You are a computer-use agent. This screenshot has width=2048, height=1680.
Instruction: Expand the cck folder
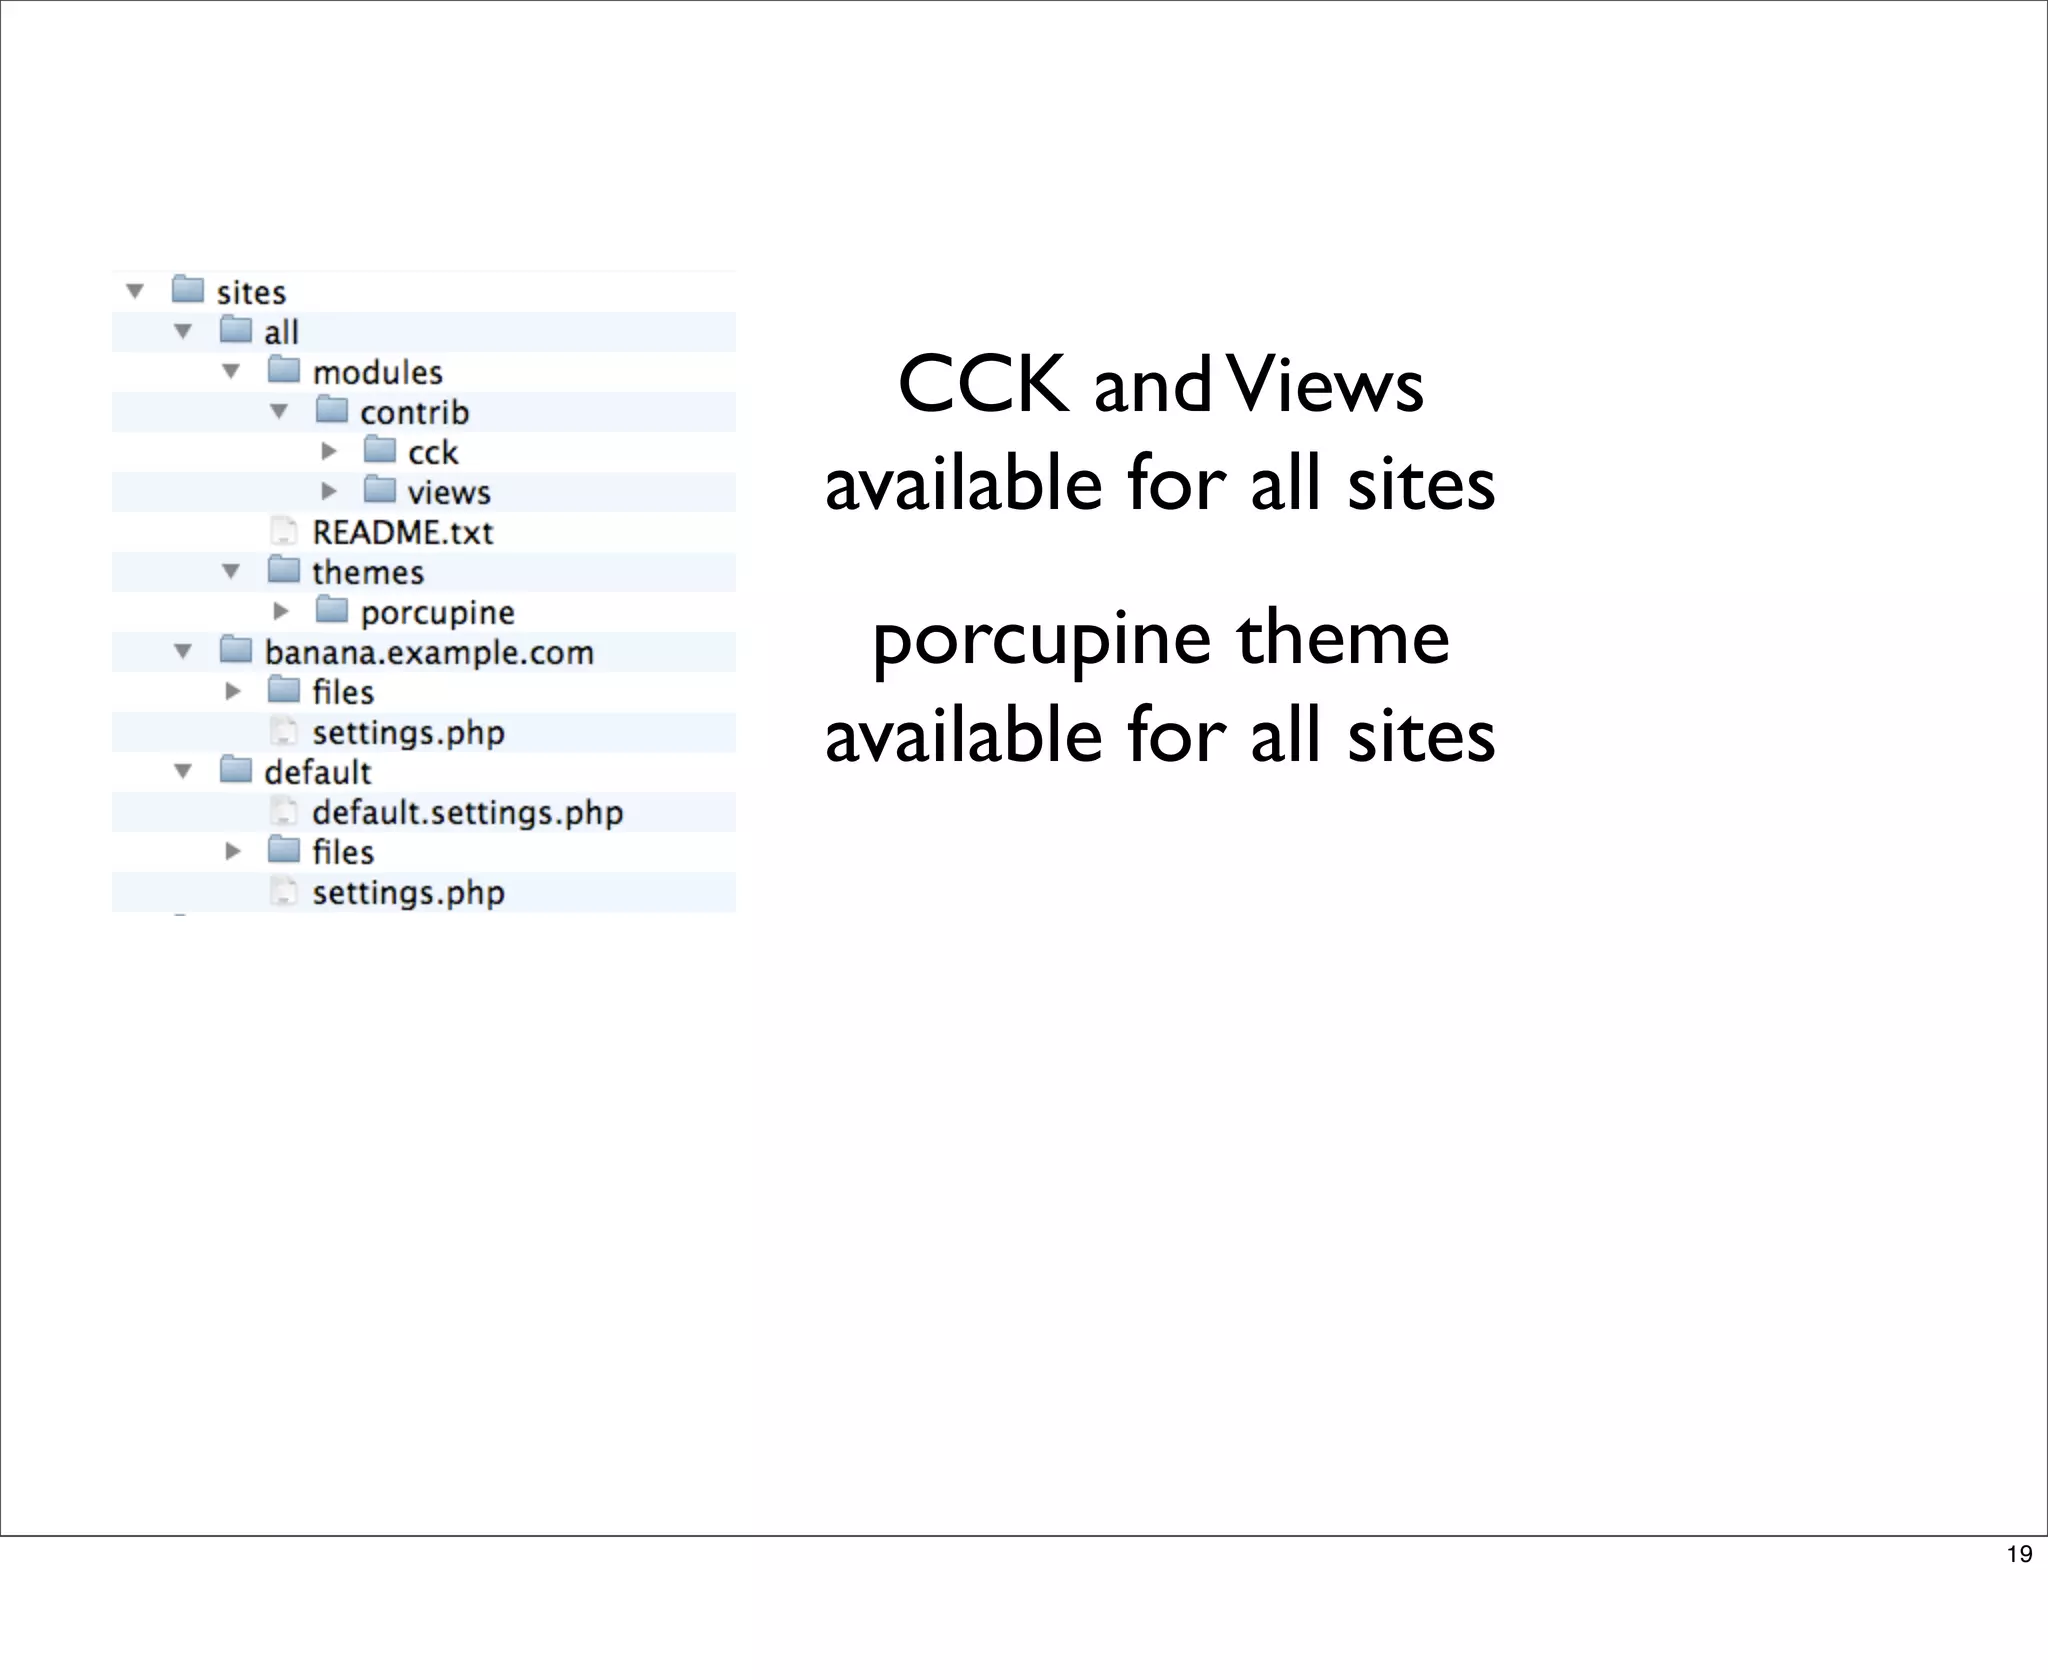coord(328,451)
